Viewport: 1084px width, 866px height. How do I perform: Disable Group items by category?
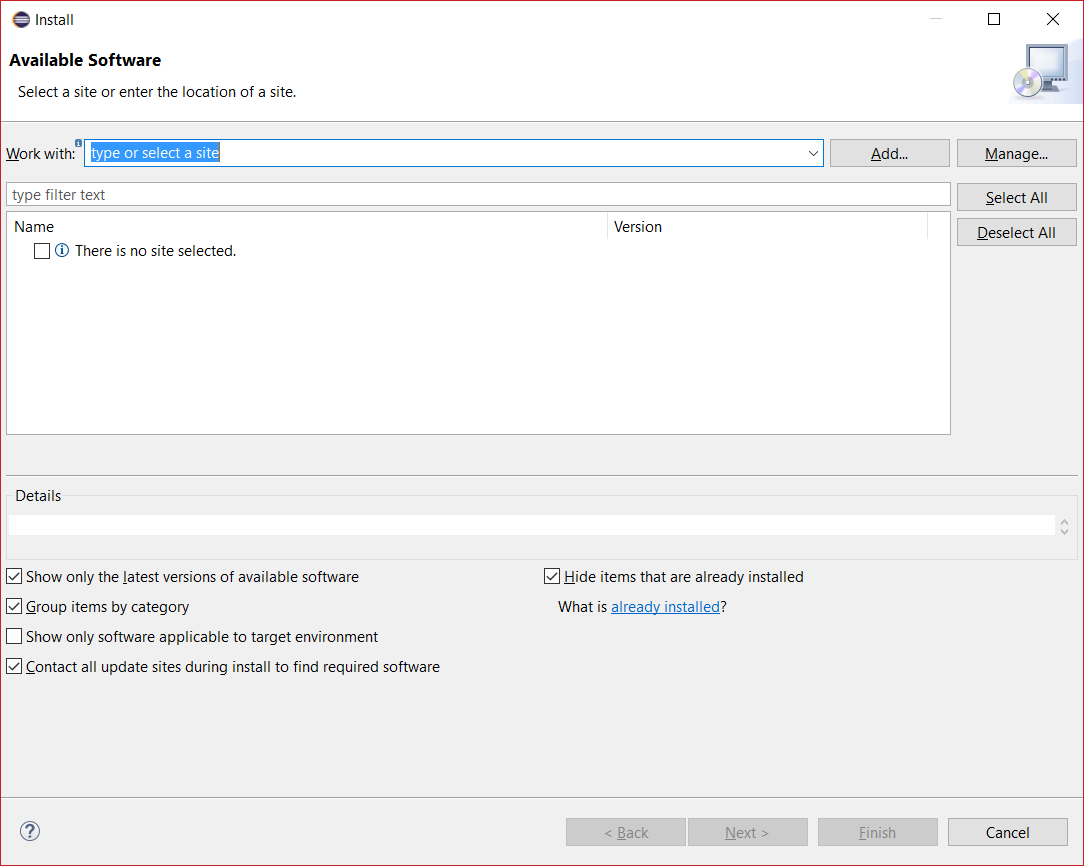pyautogui.click(x=14, y=607)
